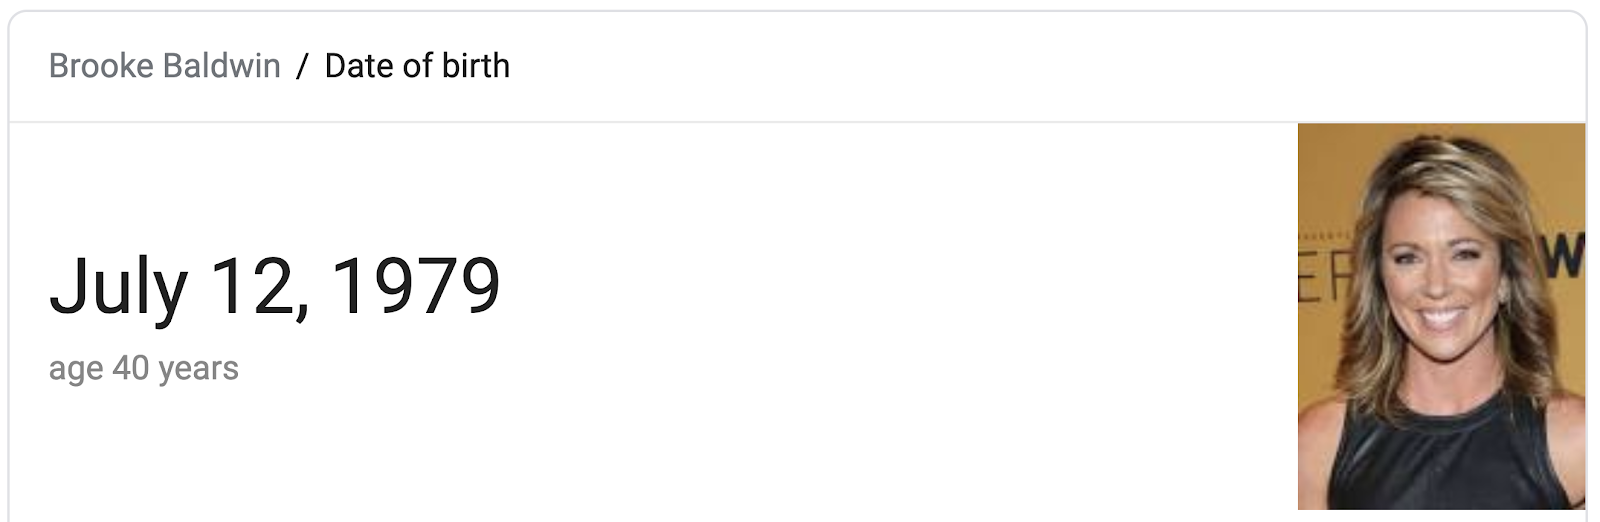The width and height of the screenshot is (1600, 522).
Task: Click the slash separator in the breadcrumb
Action: coord(303,66)
